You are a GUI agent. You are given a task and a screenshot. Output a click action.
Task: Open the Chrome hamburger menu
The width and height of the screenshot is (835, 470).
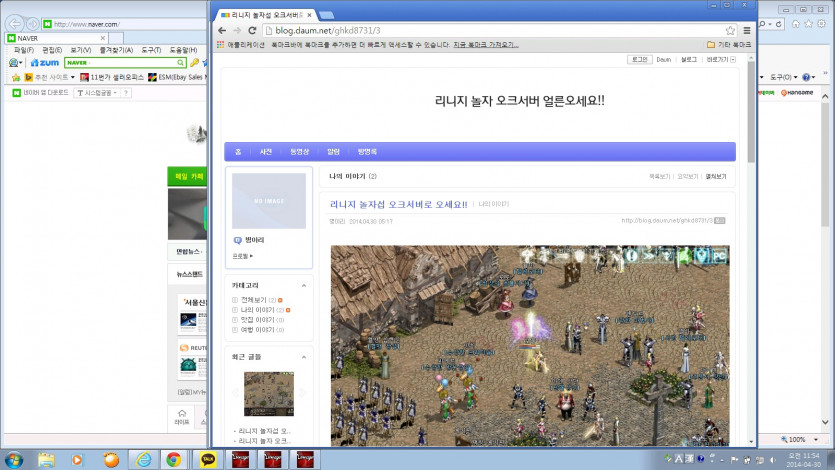pyautogui.click(x=746, y=30)
